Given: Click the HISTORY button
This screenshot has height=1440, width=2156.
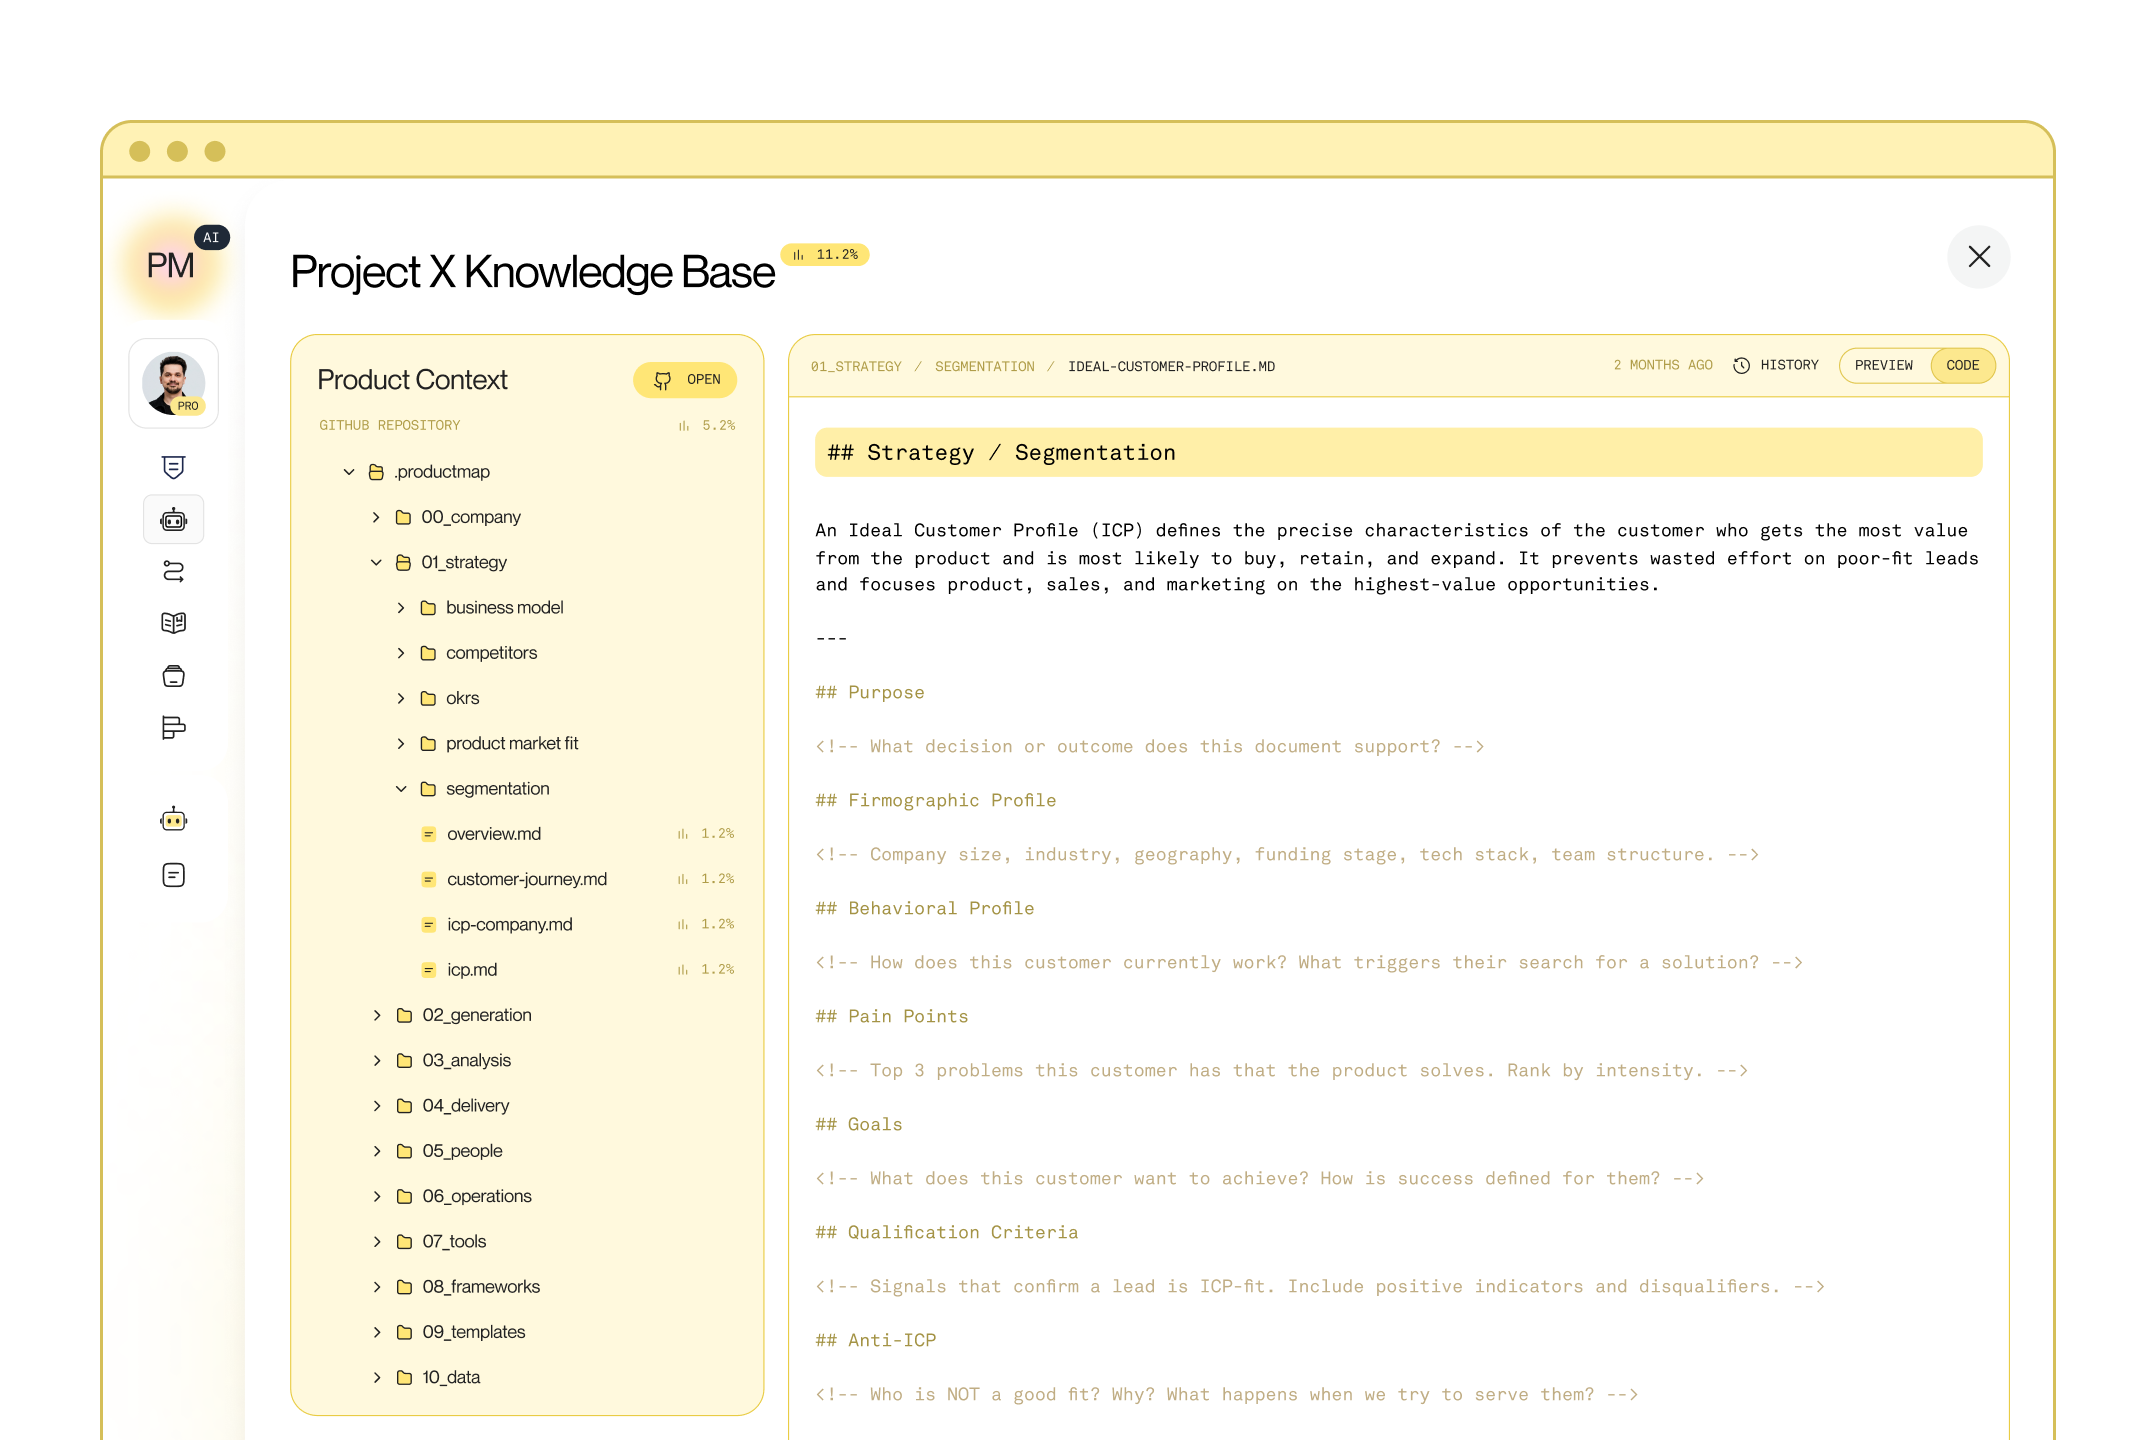Looking at the screenshot, I should click(x=1776, y=365).
